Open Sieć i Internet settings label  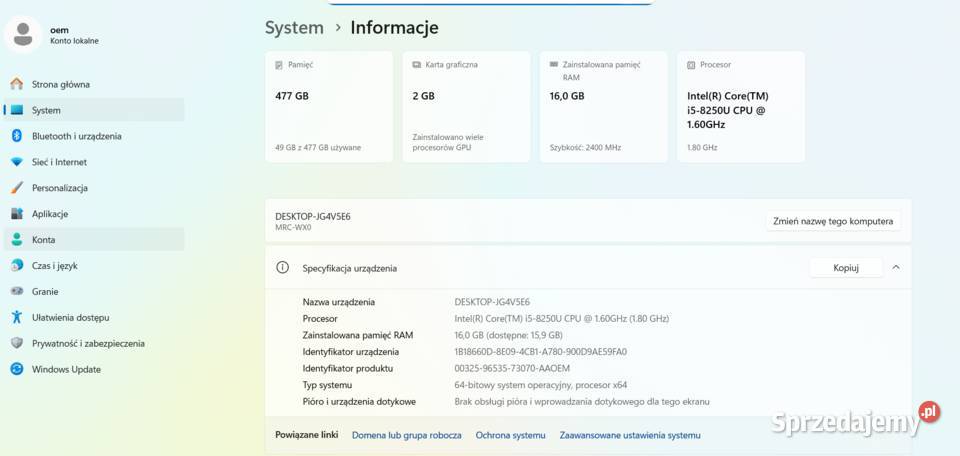pos(59,162)
